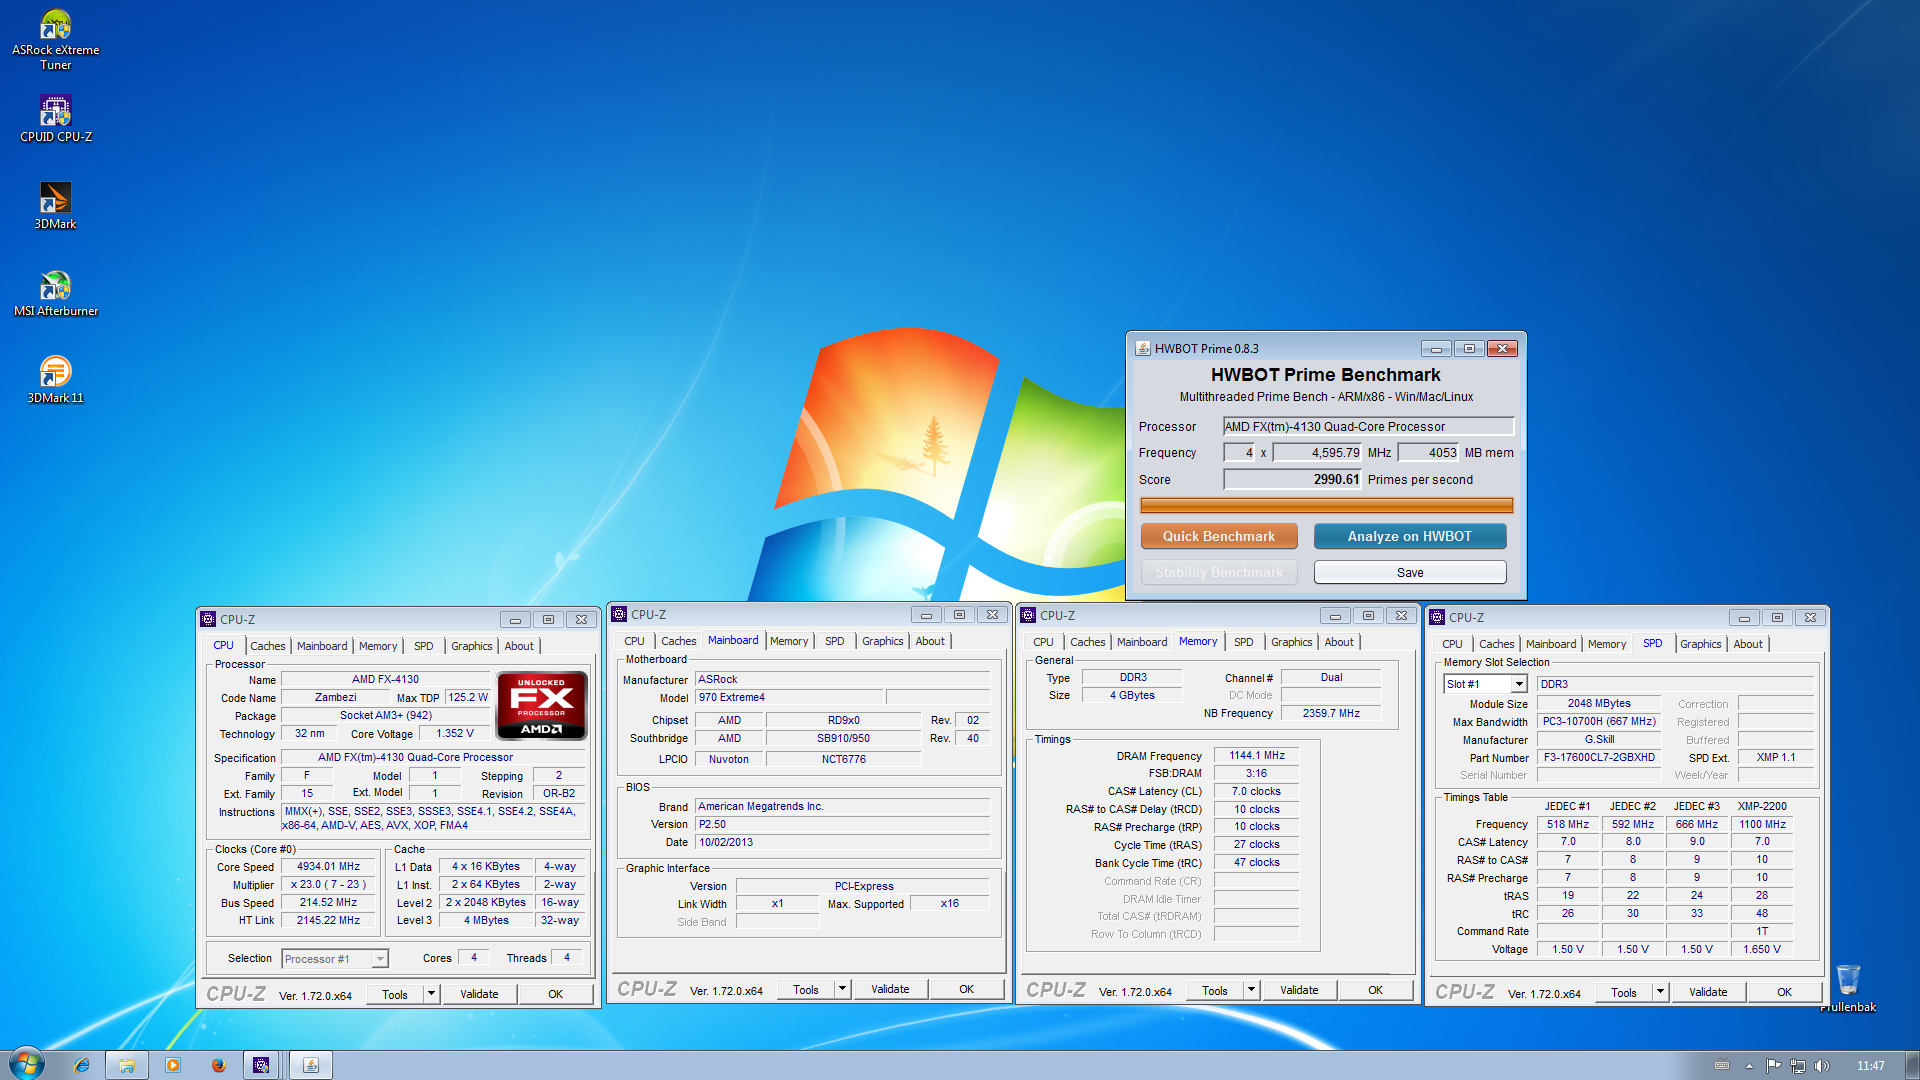Open ASRock eXtreme Tuner desktop icon
The height and width of the screenshot is (1080, 1920).
coord(55,40)
